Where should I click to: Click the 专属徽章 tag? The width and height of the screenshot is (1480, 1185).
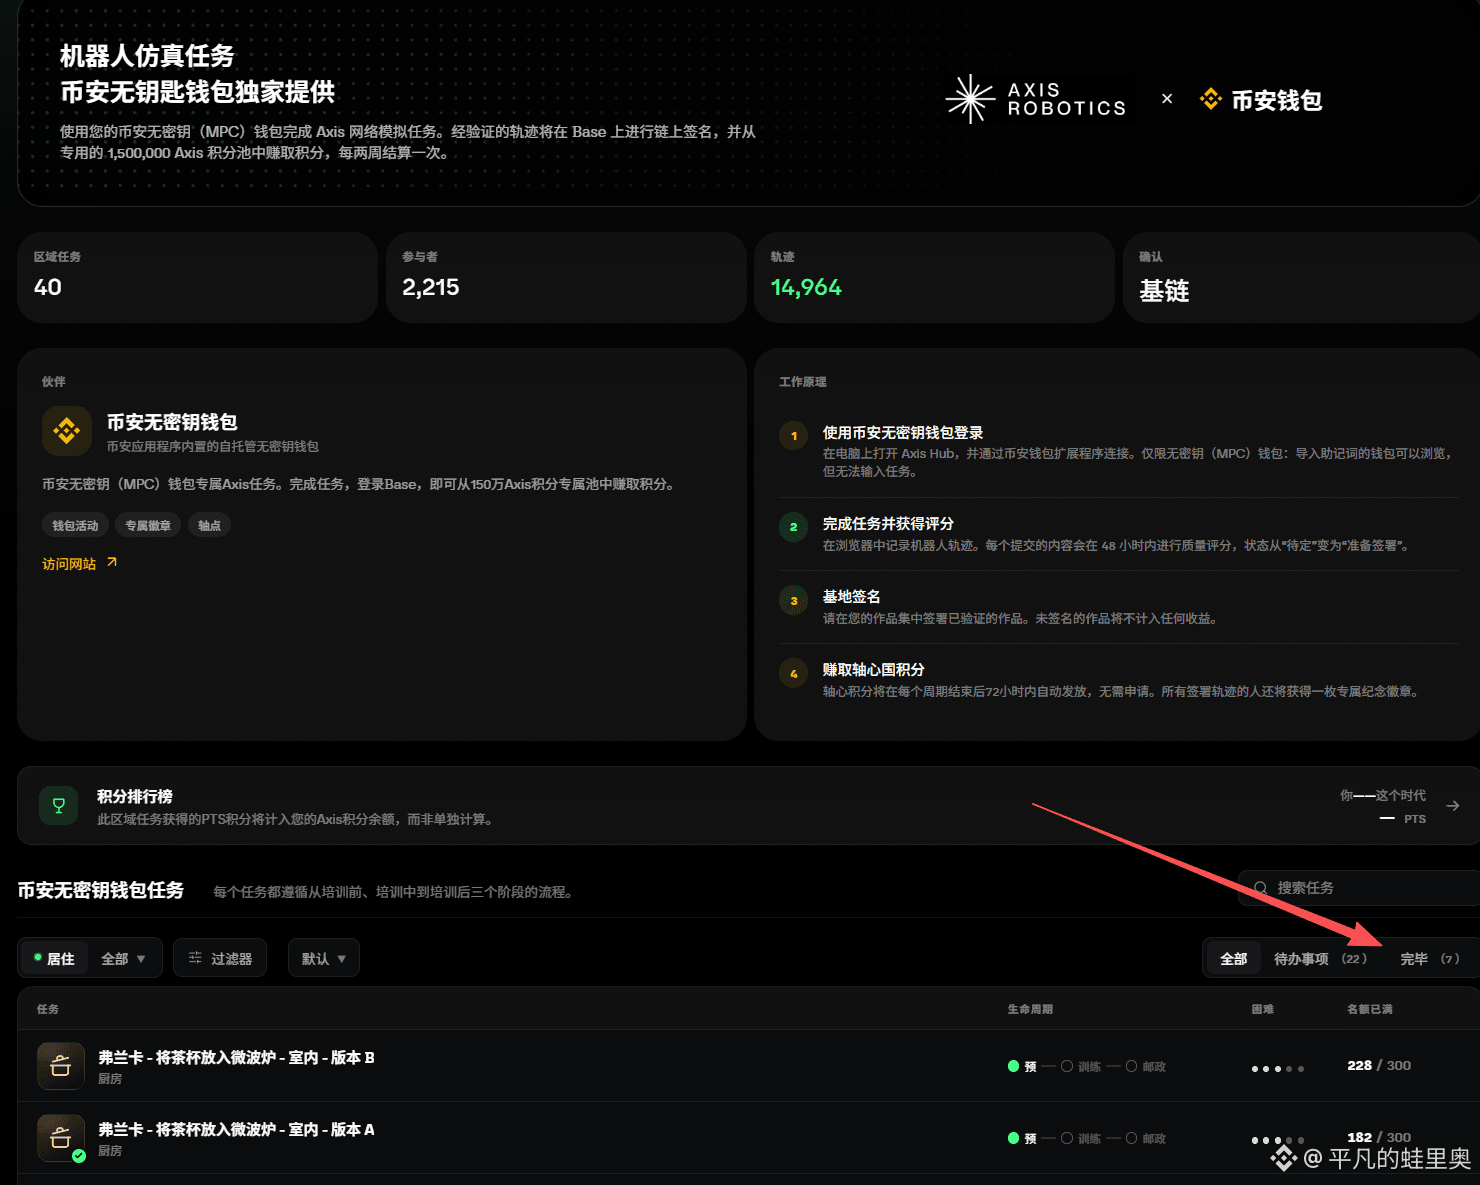tap(148, 525)
